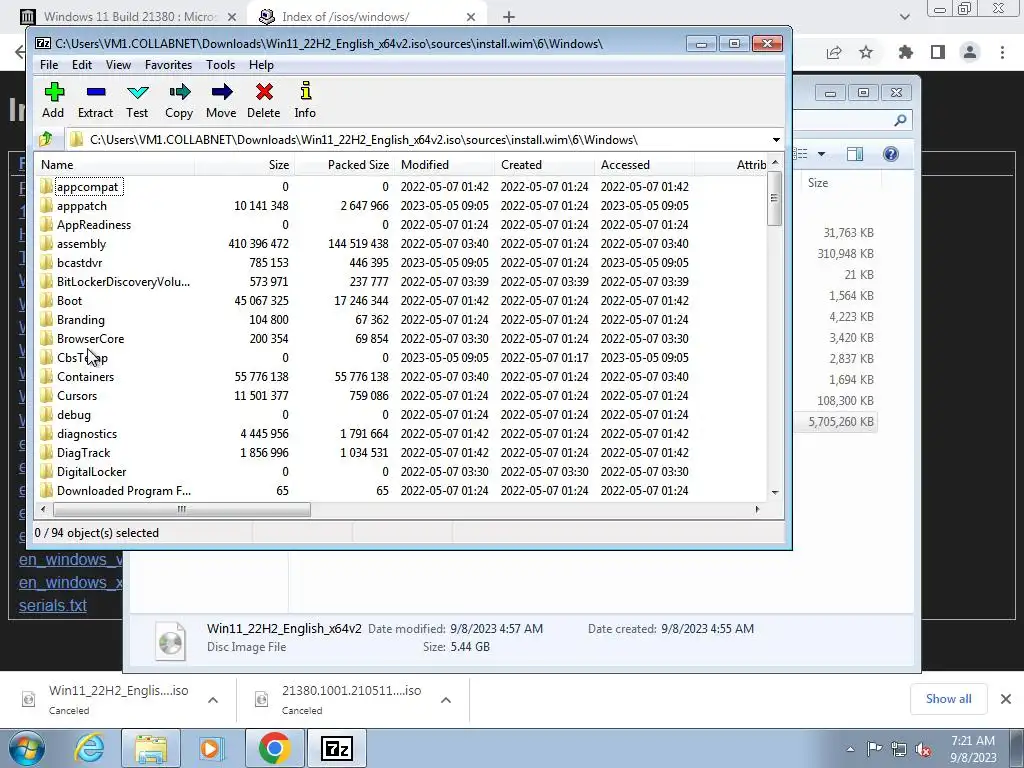Open the Tools menu

(220, 65)
